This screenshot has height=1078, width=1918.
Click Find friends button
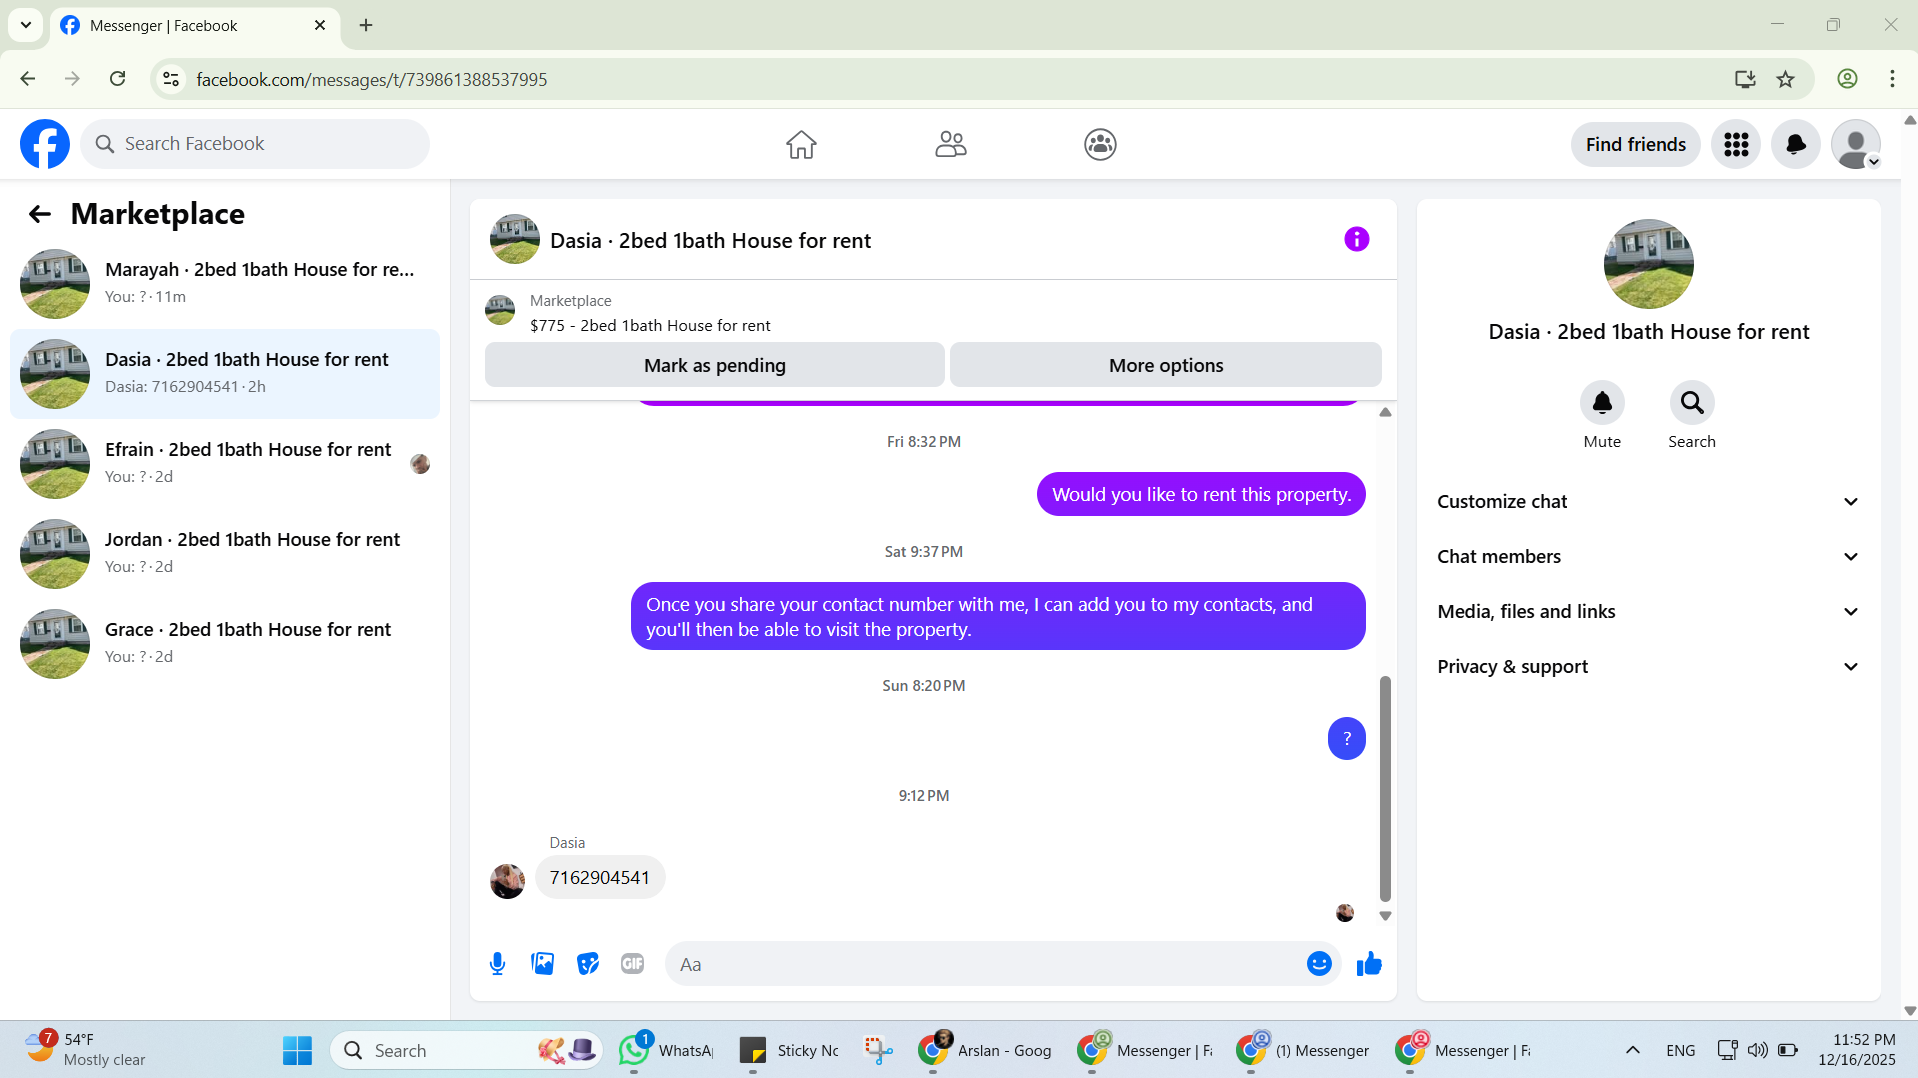(1635, 144)
